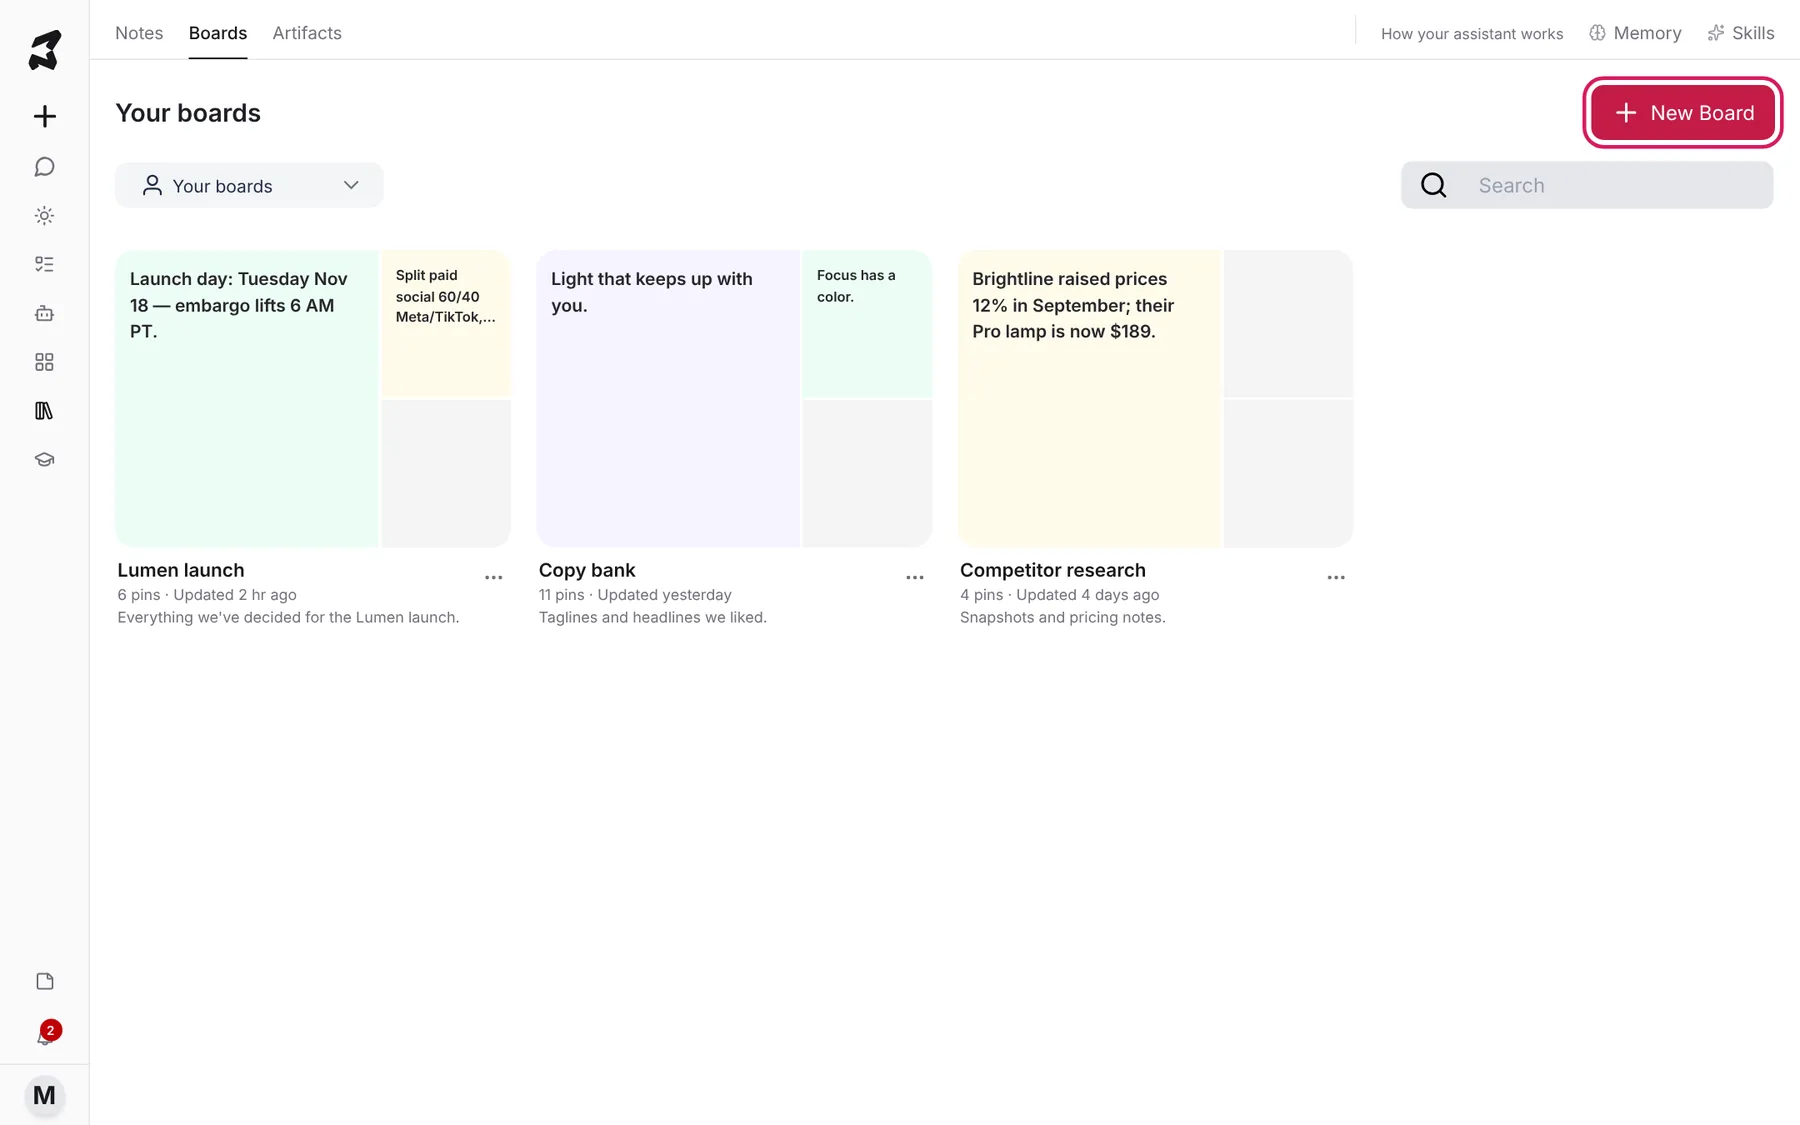1800x1125 pixels.
Task: Click Snapshots and pricing notes text
Action: pos(1063,618)
